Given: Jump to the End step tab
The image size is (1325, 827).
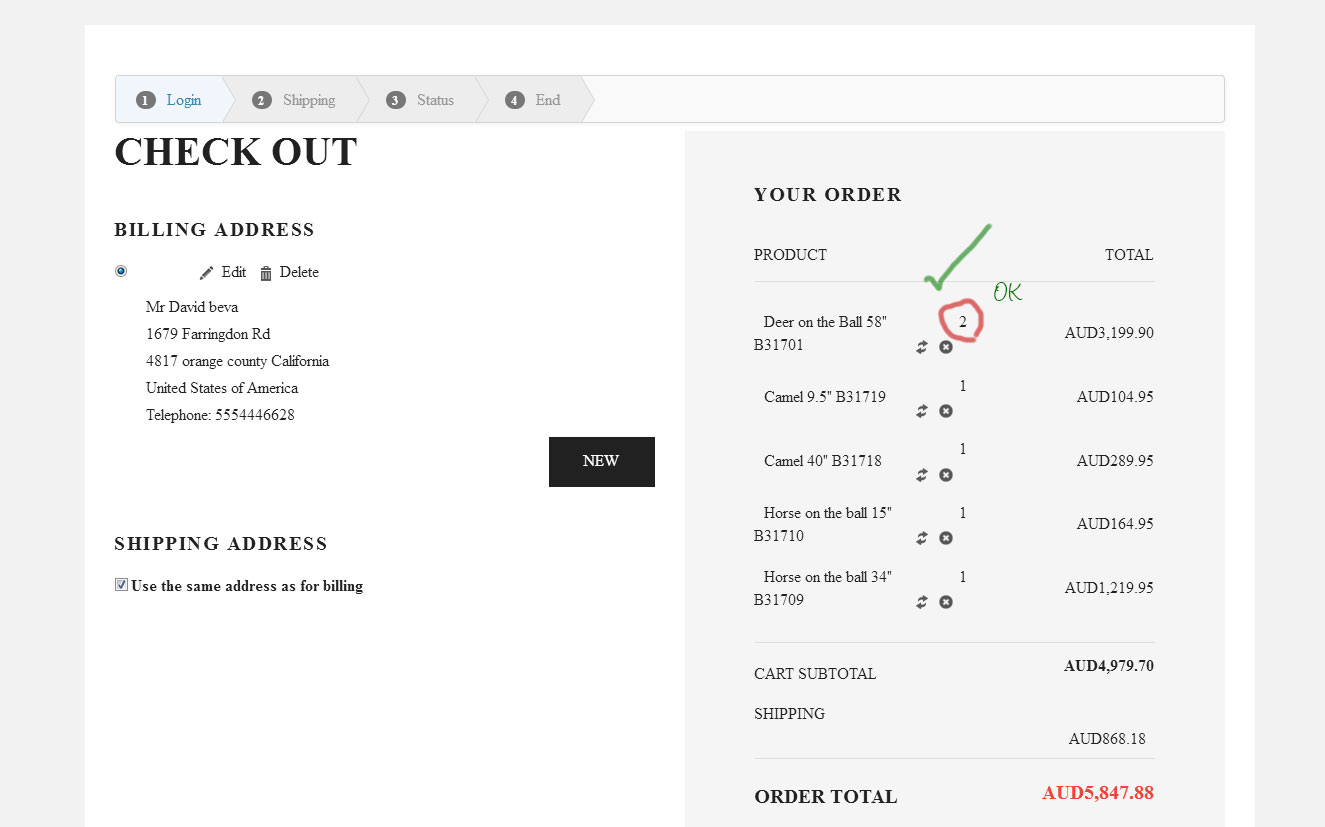Looking at the screenshot, I should 534,100.
